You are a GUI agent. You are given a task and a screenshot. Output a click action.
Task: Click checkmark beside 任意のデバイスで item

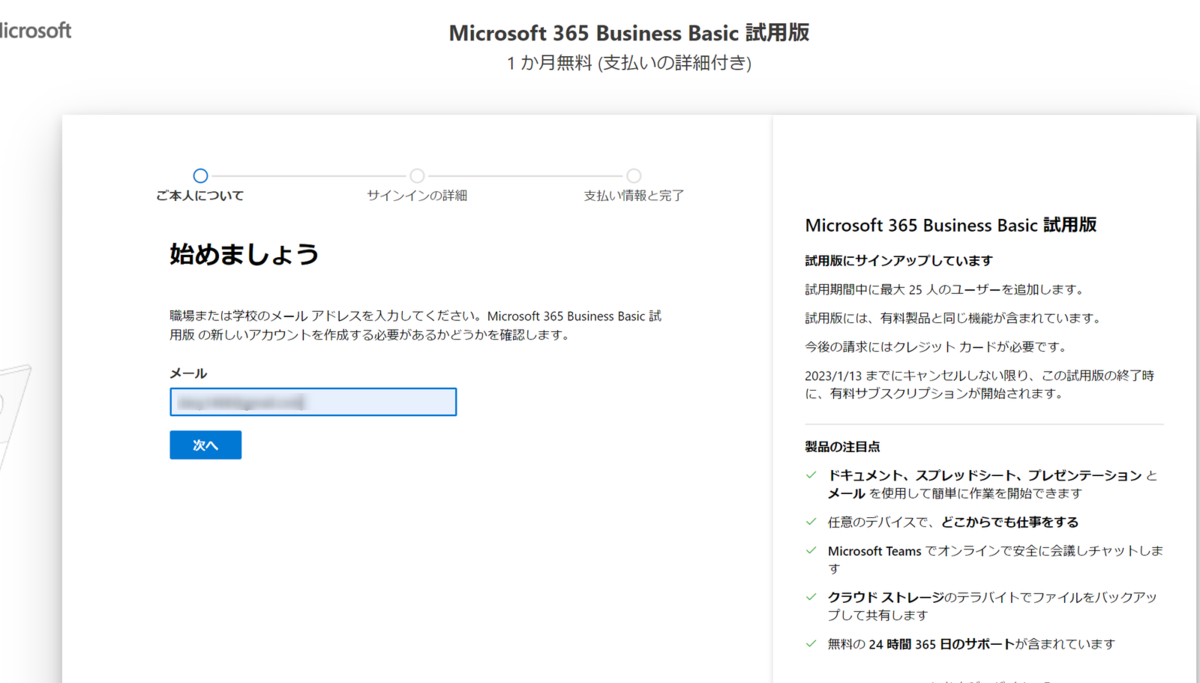811,522
